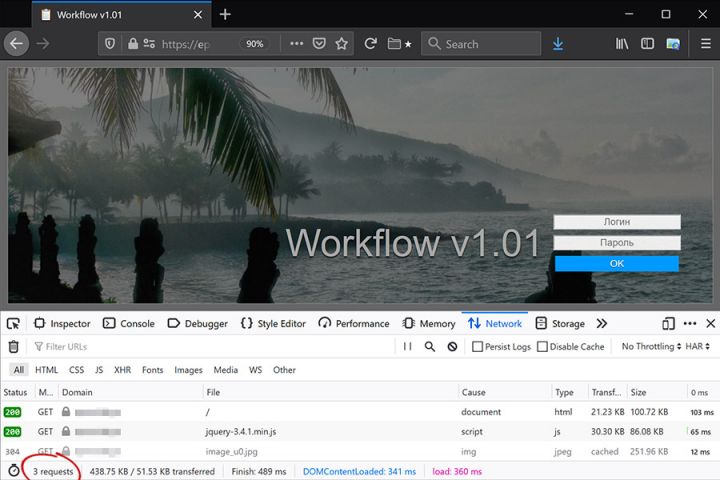The height and width of the screenshot is (480, 720).
Task: Reset the 90% zoom level badge
Action: [254, 44]
